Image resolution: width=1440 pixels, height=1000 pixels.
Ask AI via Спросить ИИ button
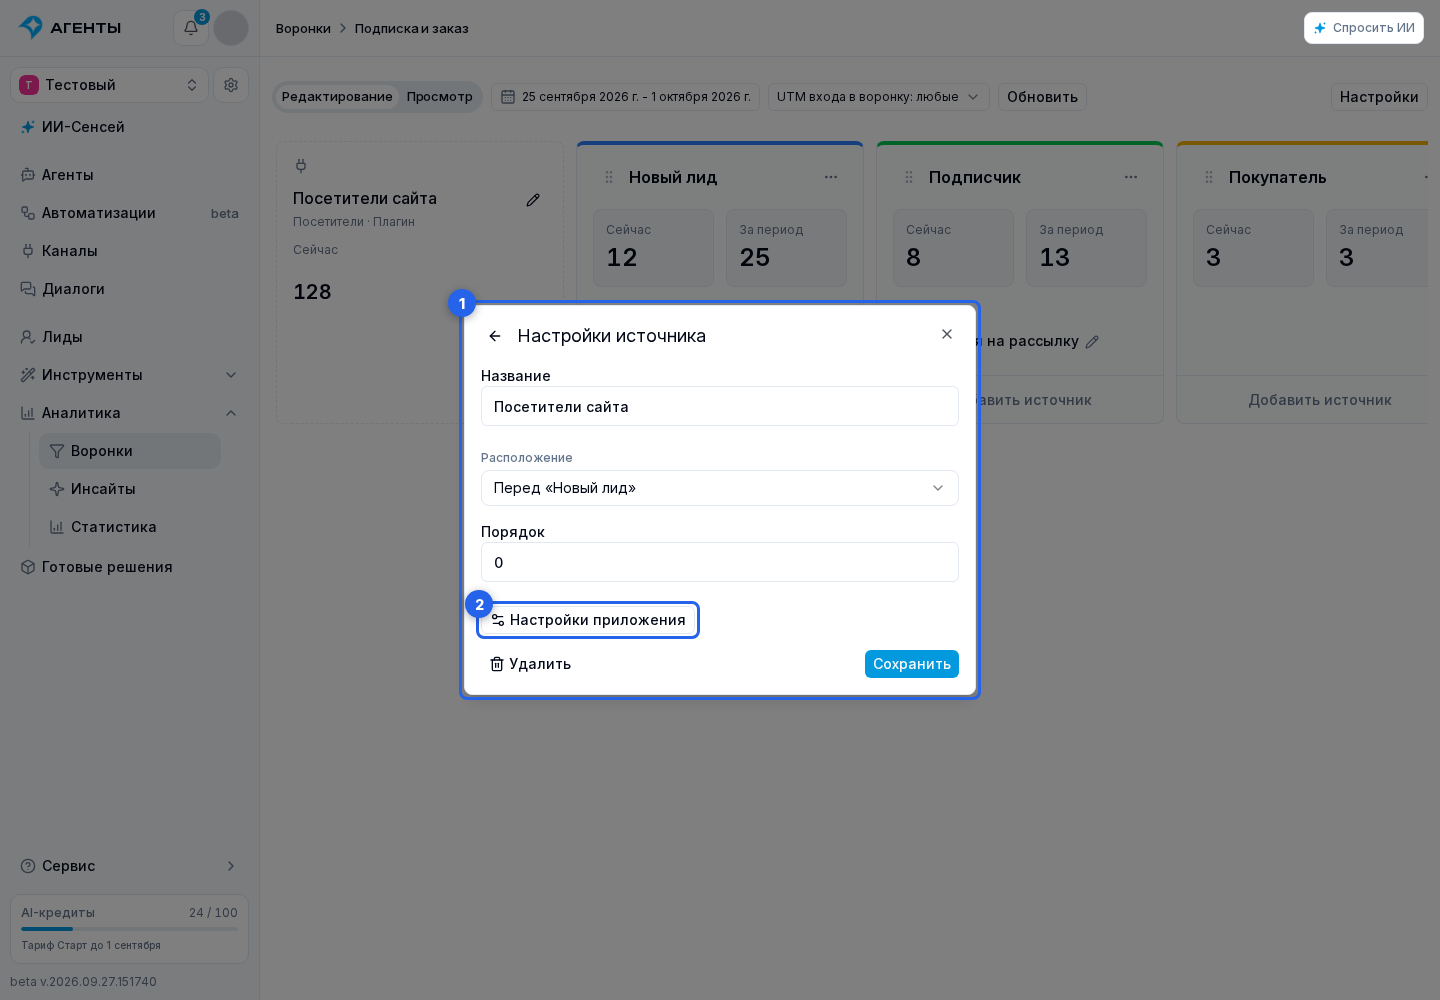[x=1364, y=28]
